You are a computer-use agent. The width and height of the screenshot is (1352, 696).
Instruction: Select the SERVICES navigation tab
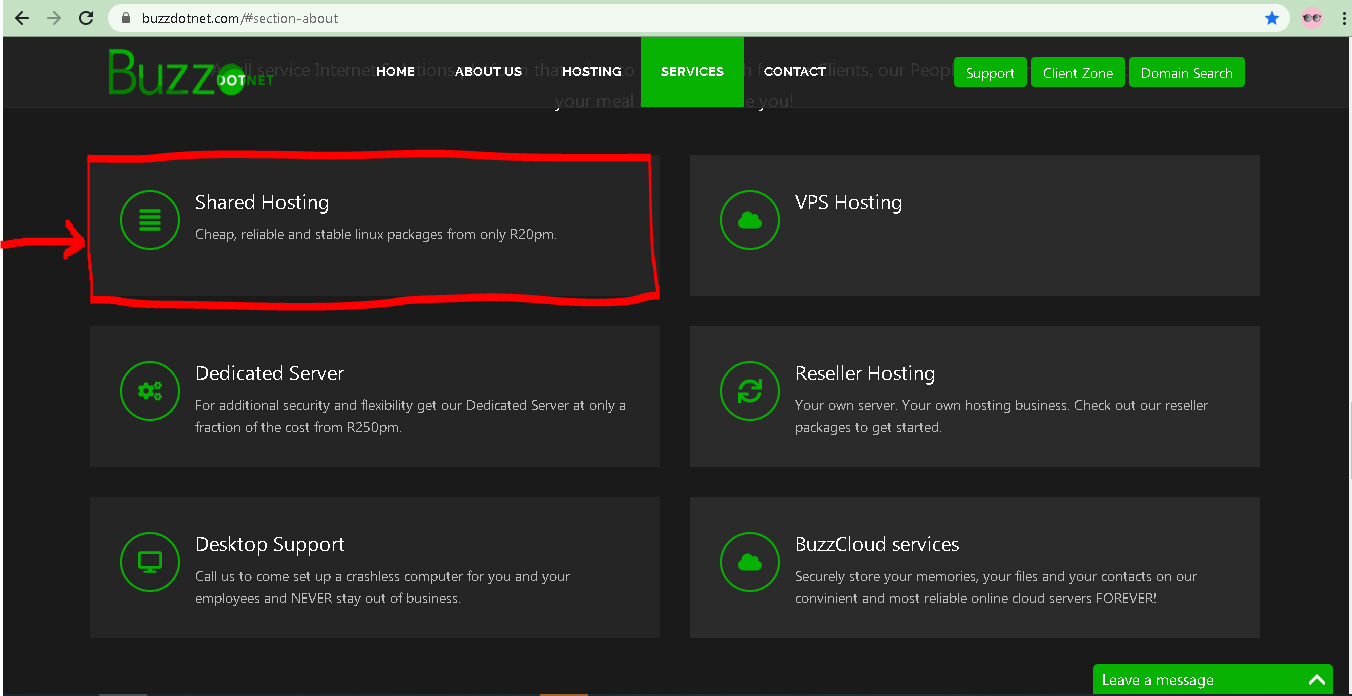tap(692, 72)
